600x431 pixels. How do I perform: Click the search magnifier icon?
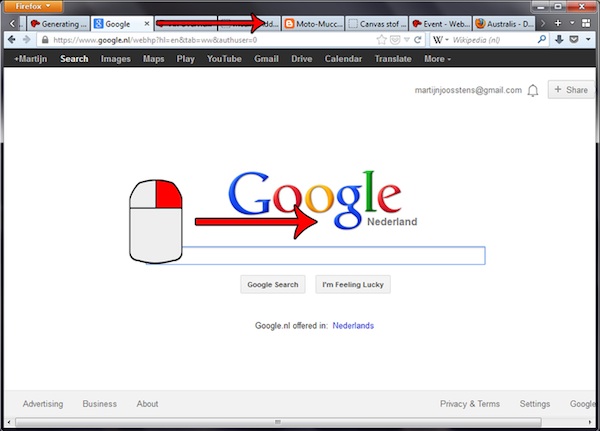pos(542,39)
